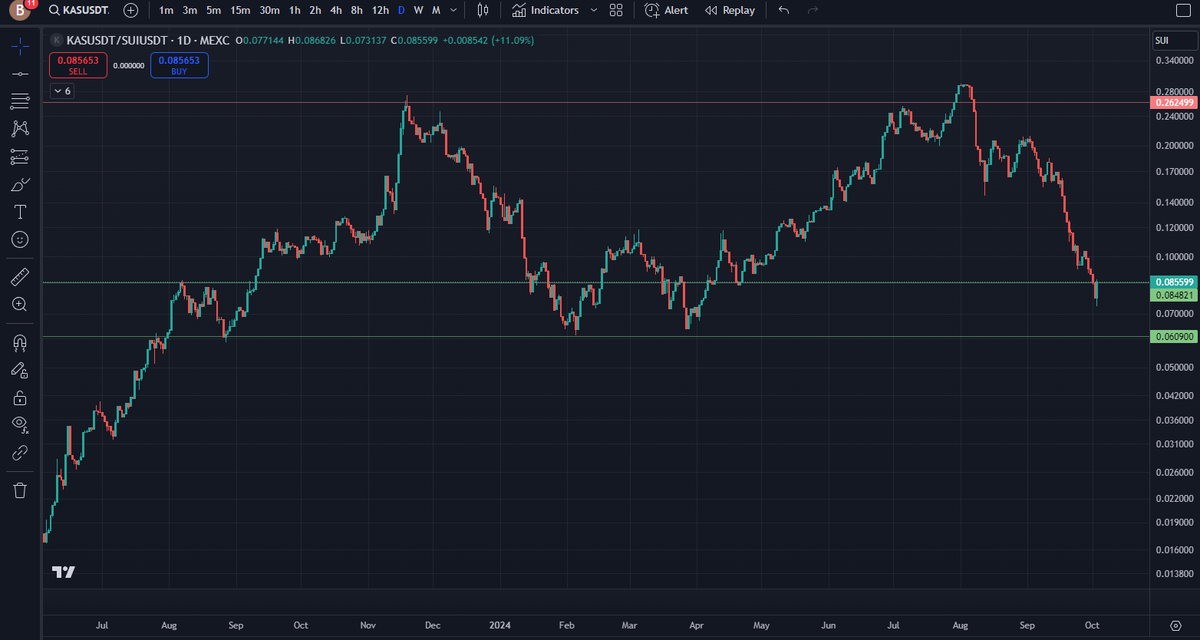Viewport: 1200px width, 640px height.
Task: Open the forecasting and measurement position tools
Action: [x=19, y=157]
